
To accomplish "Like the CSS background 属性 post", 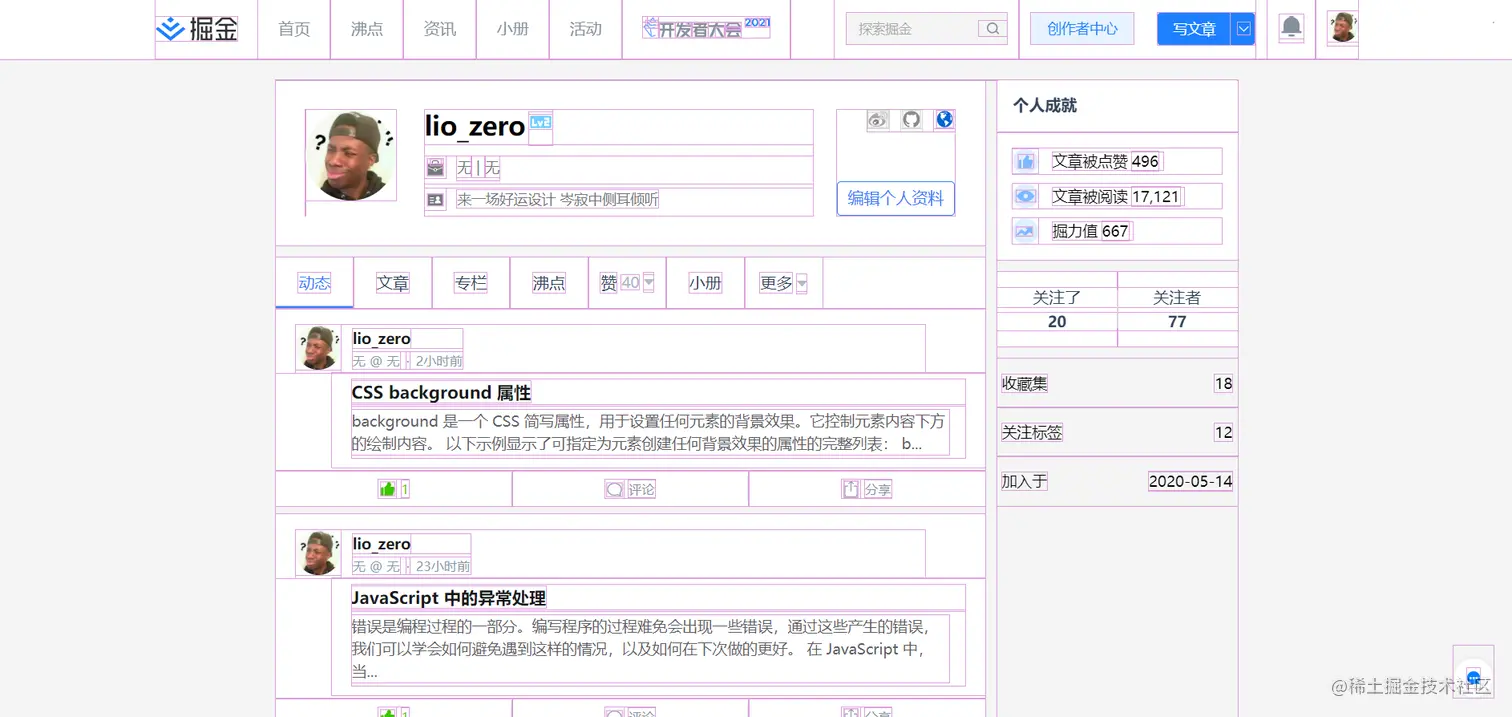I will pos(393,489).
